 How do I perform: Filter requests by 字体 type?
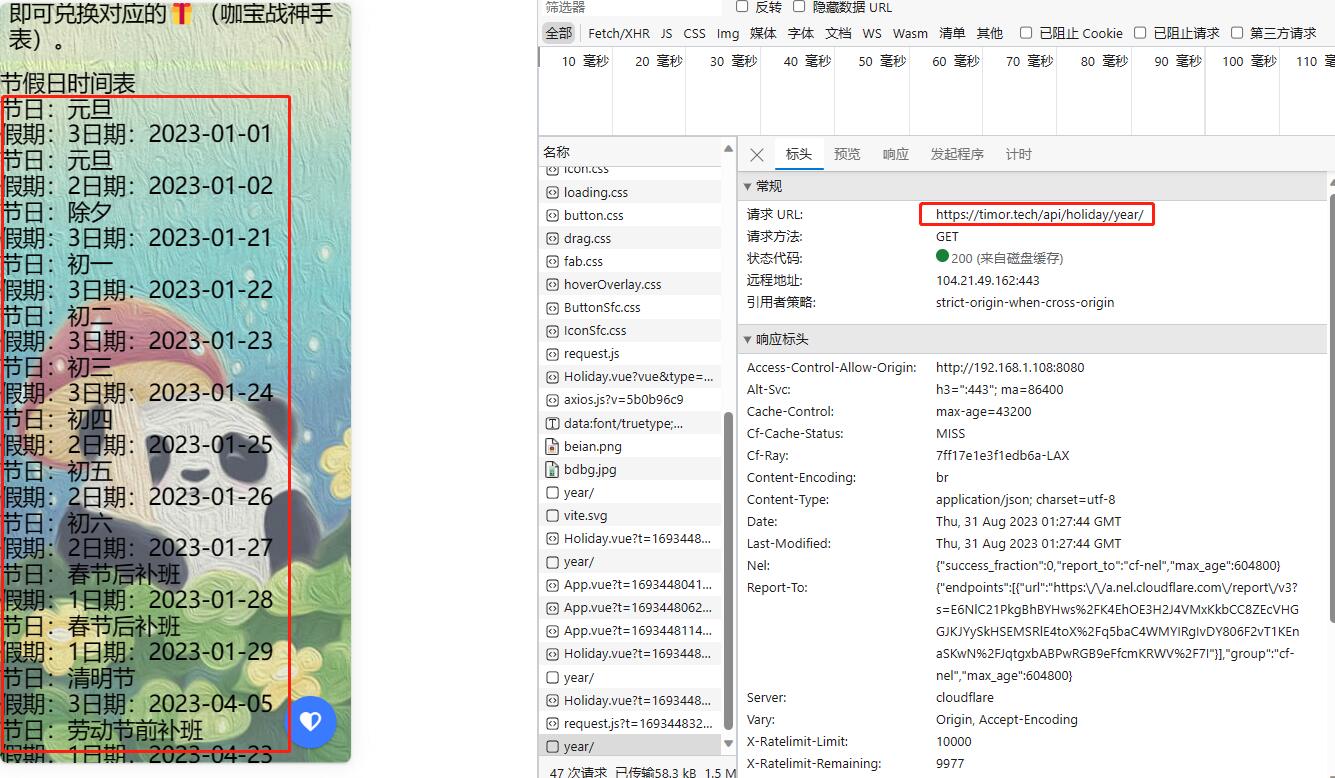click(801, 33)
